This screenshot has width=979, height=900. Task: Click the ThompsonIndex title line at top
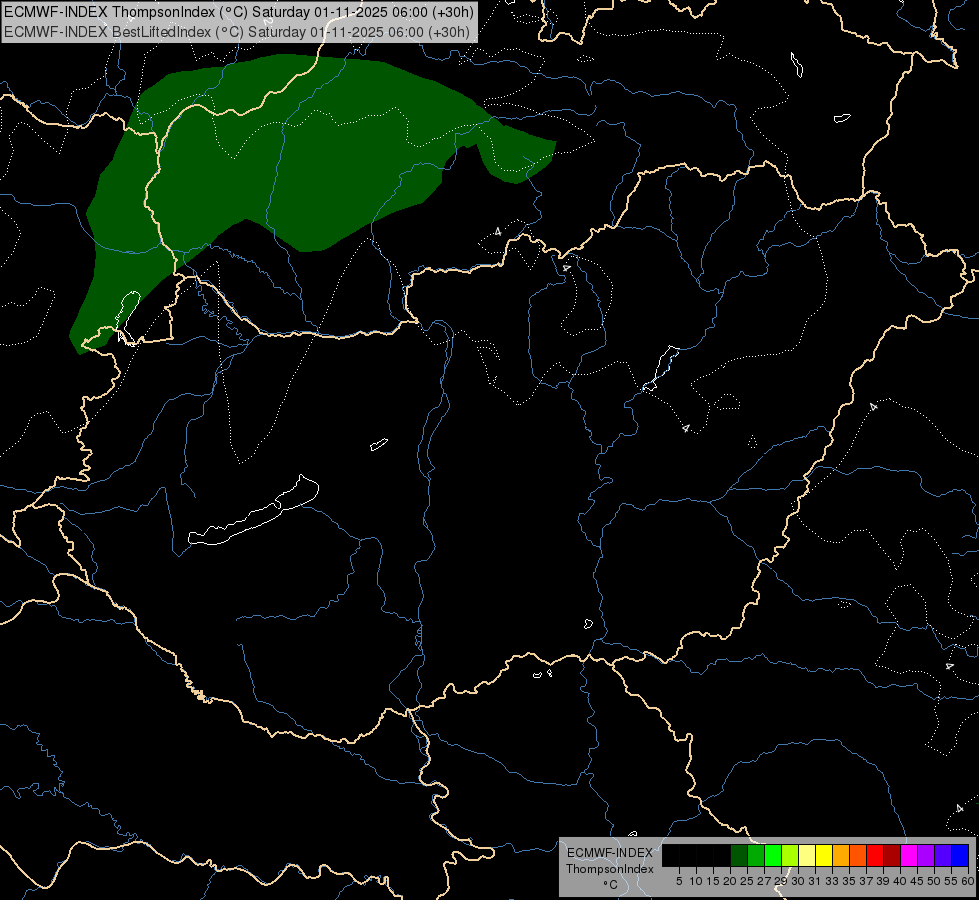coord(239,12)
